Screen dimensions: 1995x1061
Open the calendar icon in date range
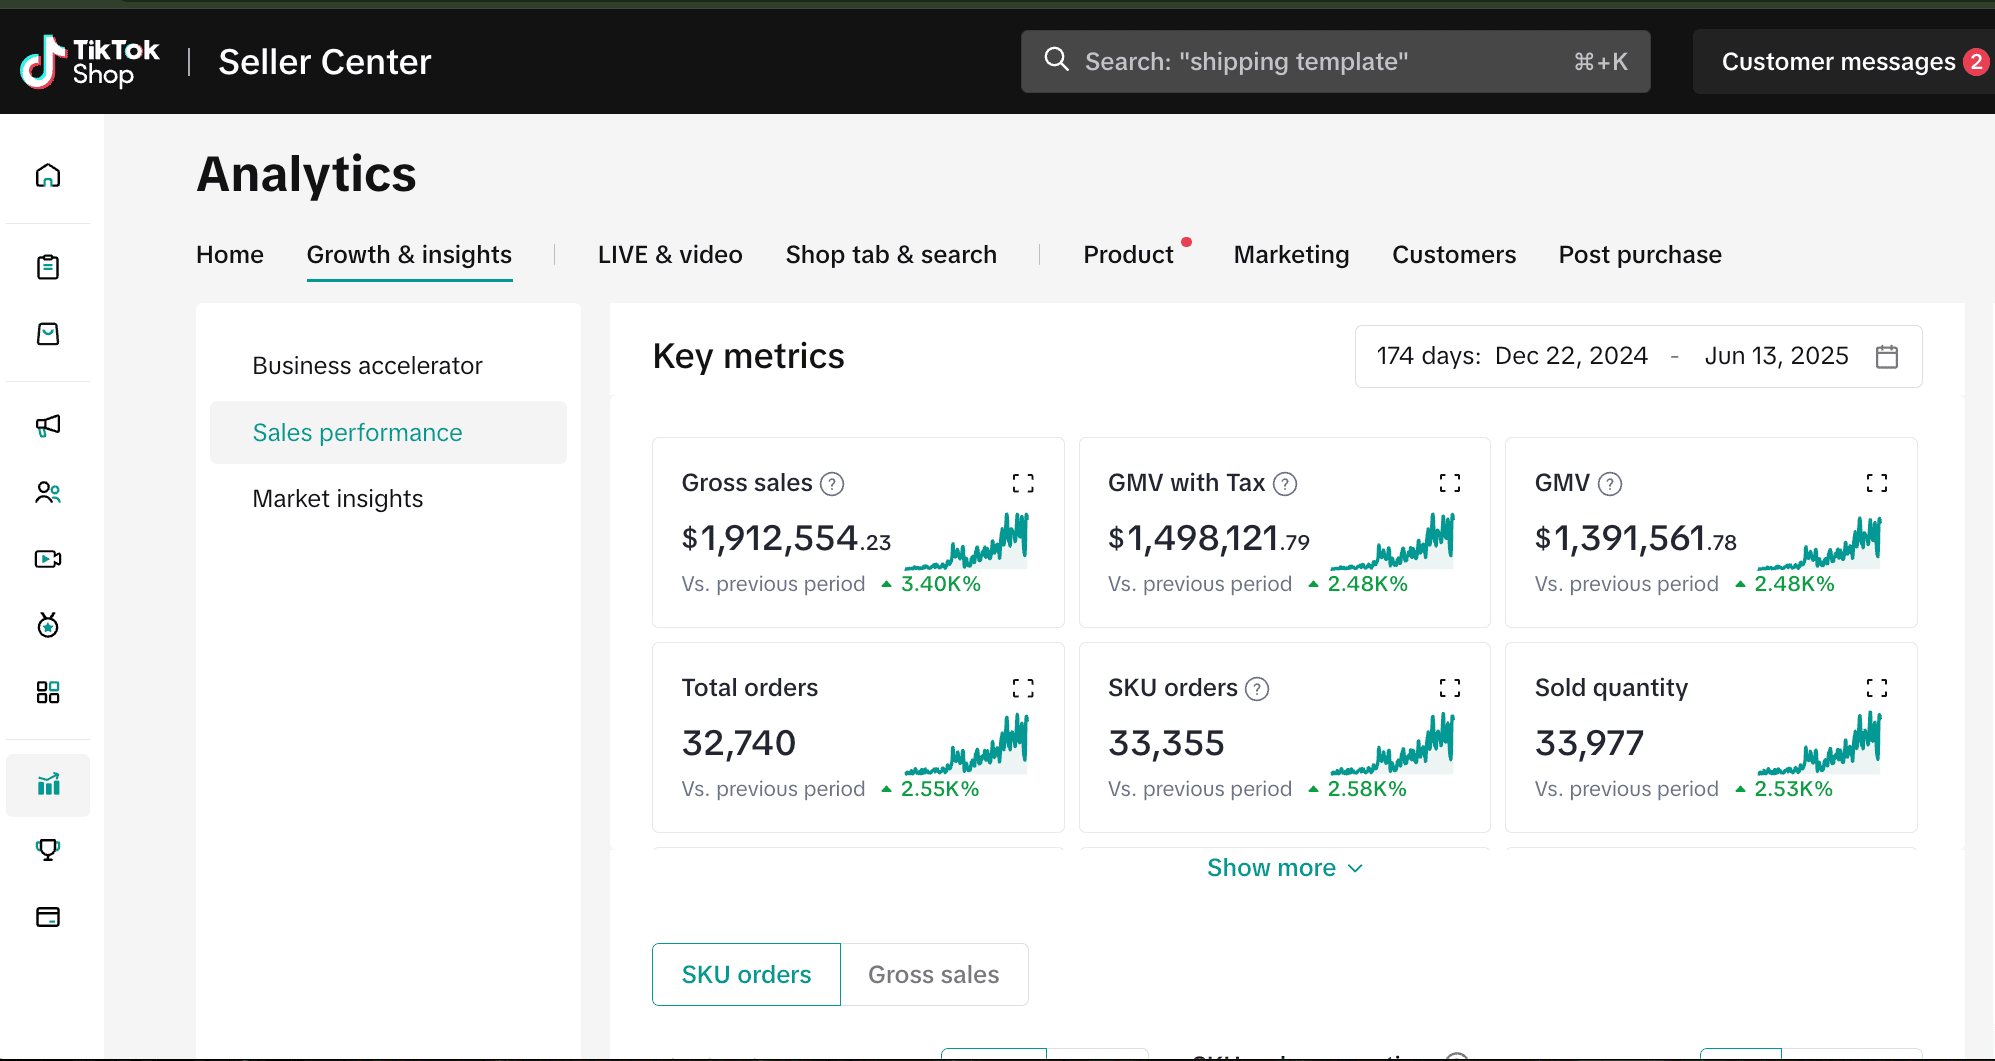[x=1887, y=356]
